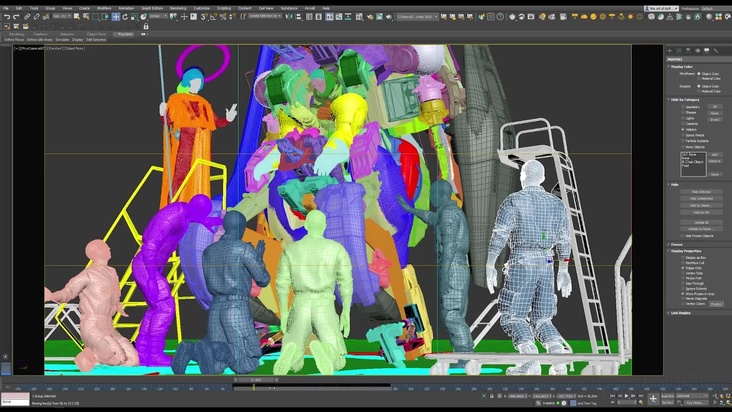Open the Display command panel tab

pos(707,50)
